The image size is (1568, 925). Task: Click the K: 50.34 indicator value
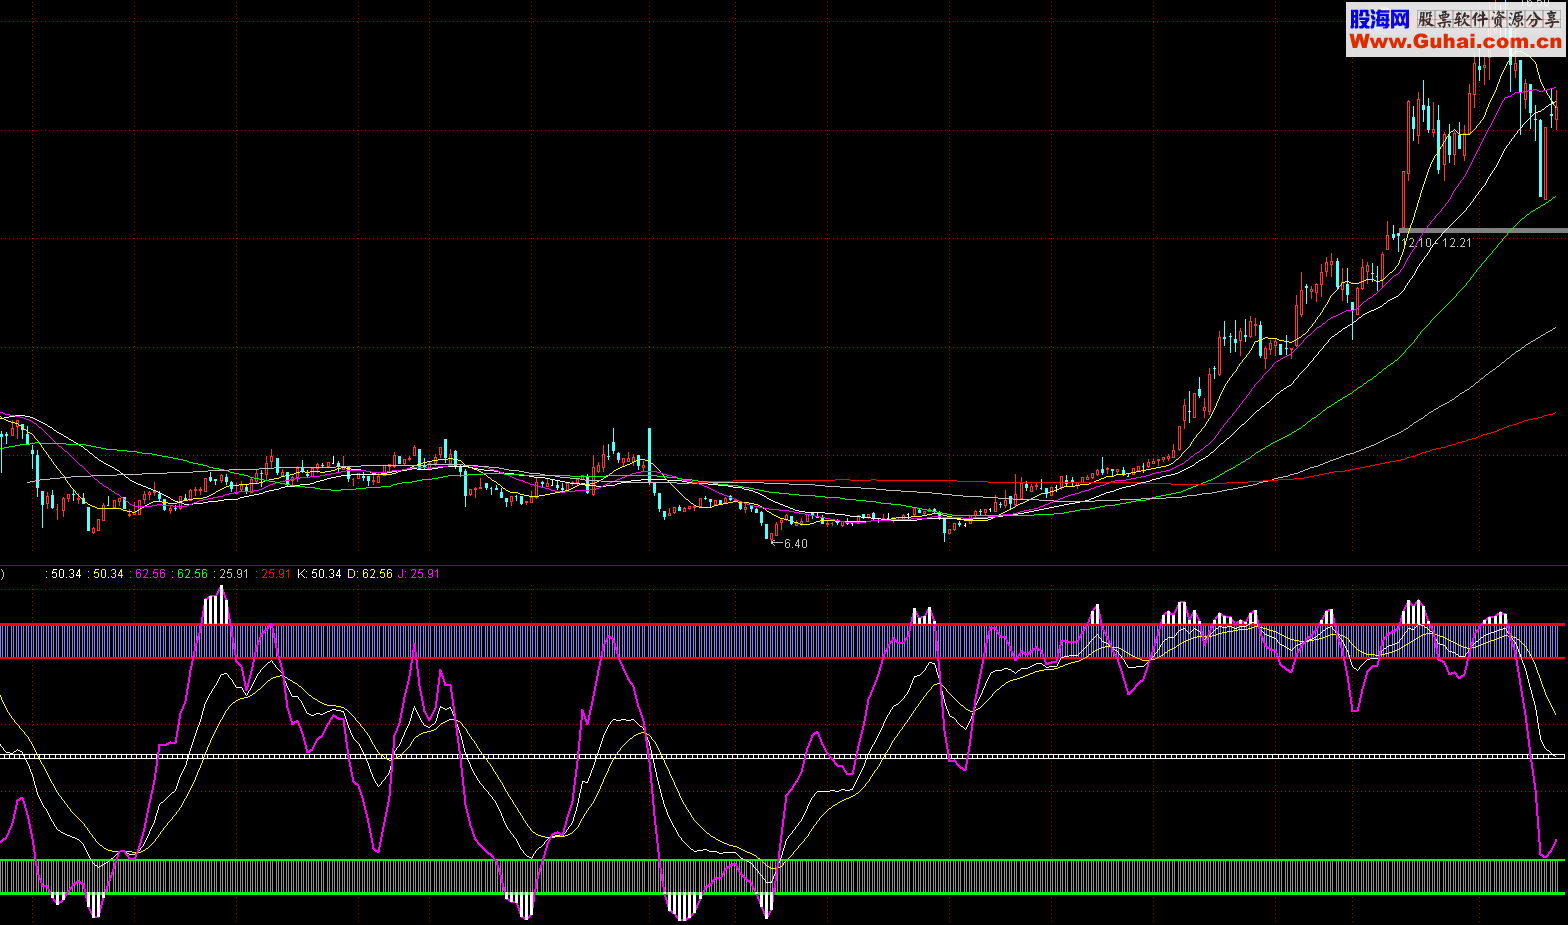point(320,574)
